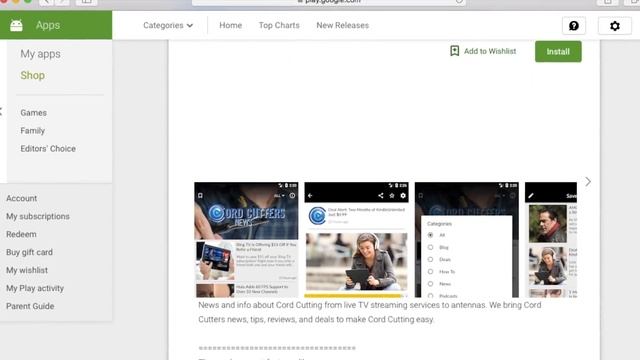Open the Games section
The width and height of the screenshot is (640, 360).
(x=33, y=113)
